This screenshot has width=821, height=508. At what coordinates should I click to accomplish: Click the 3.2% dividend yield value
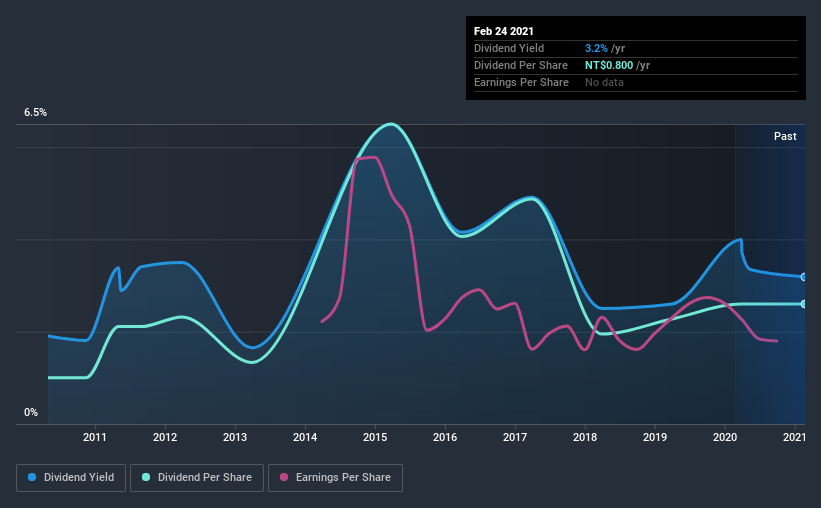pos(596,48)
